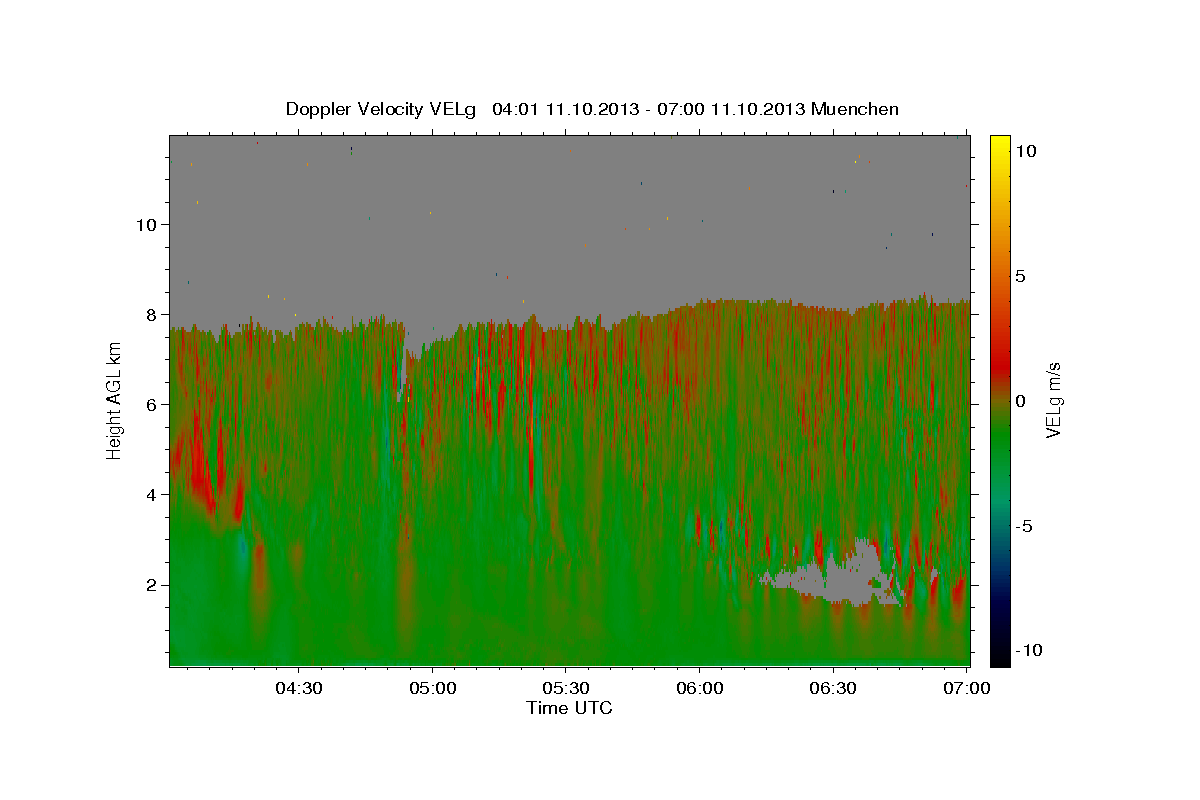Viewport: 1200px width, 800px height.
Task: Click the "05:30" time tick label
Action: [566, 689]
